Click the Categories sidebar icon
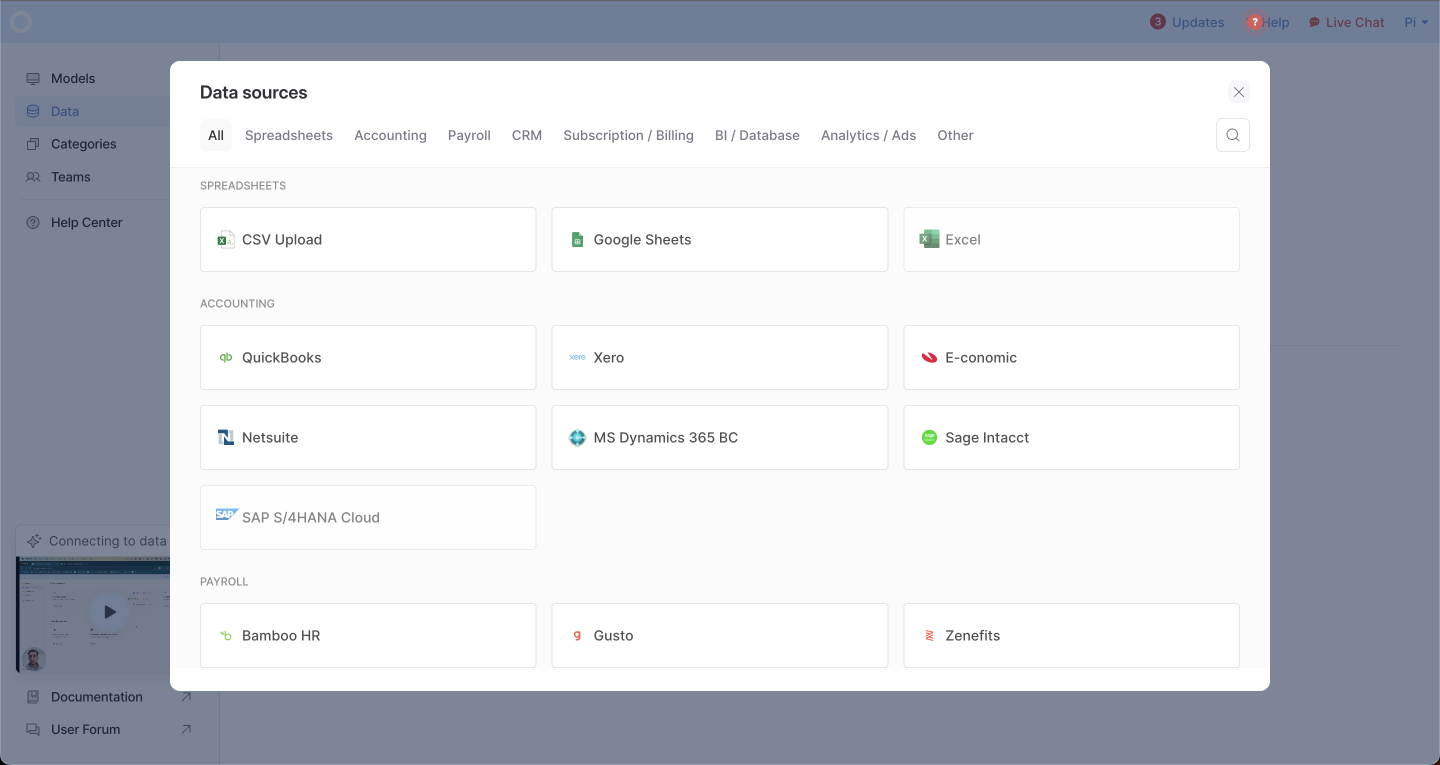This screenshot has height=765, width=1440. [33, 144]
